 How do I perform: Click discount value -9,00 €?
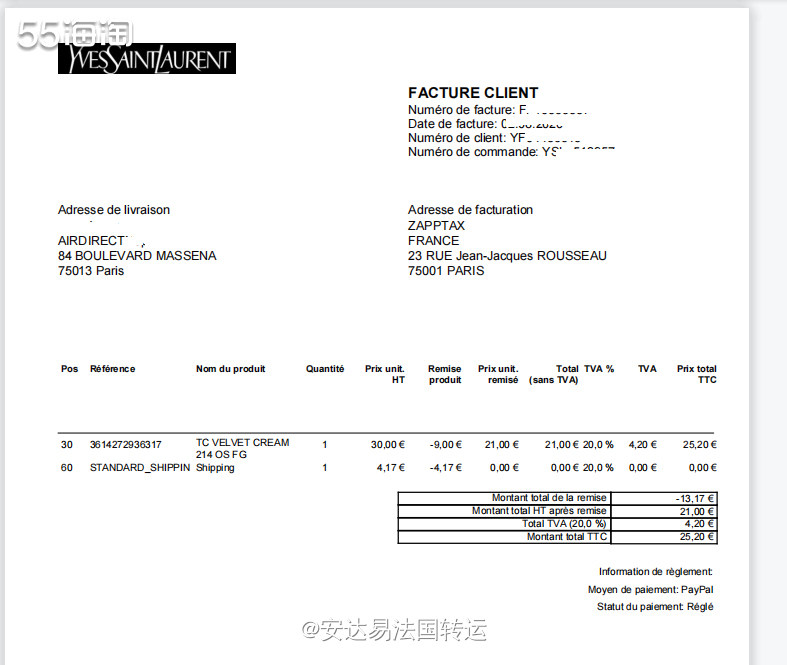pos(445,445)
